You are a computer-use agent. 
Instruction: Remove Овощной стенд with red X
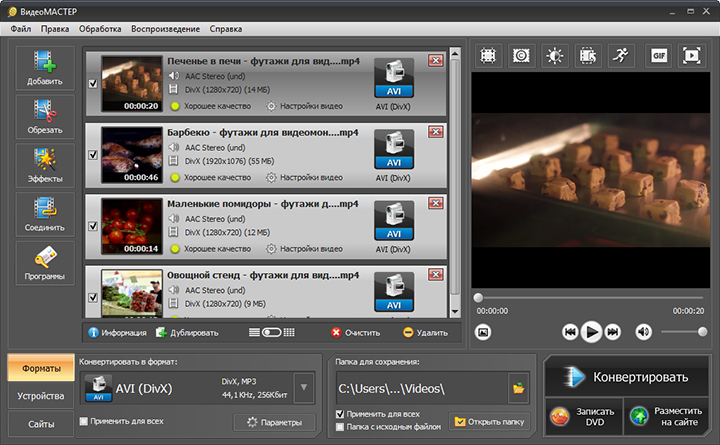(435, 275)
